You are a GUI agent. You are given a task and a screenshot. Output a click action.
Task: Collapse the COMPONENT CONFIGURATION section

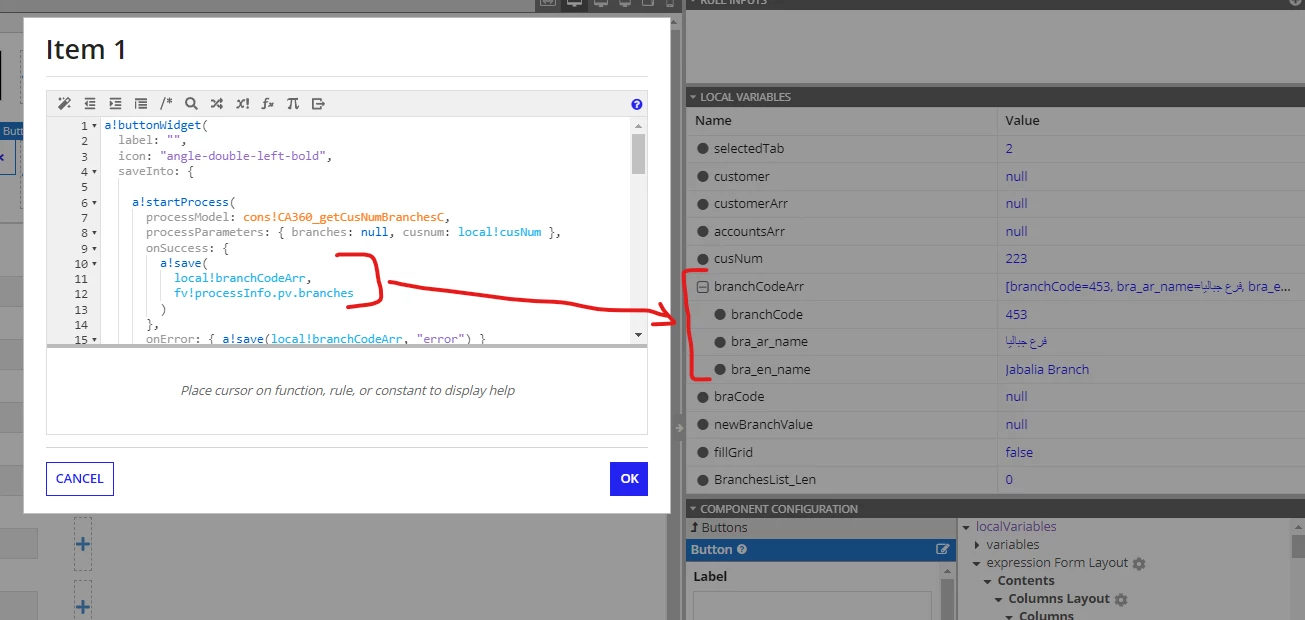(x=693, y=509)
